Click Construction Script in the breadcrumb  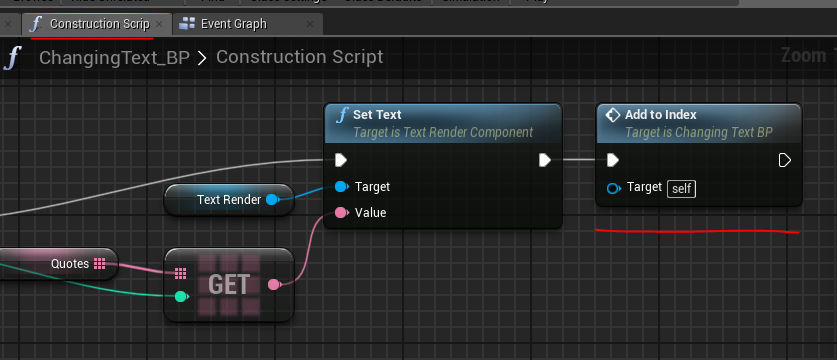[x=299, y=57]
